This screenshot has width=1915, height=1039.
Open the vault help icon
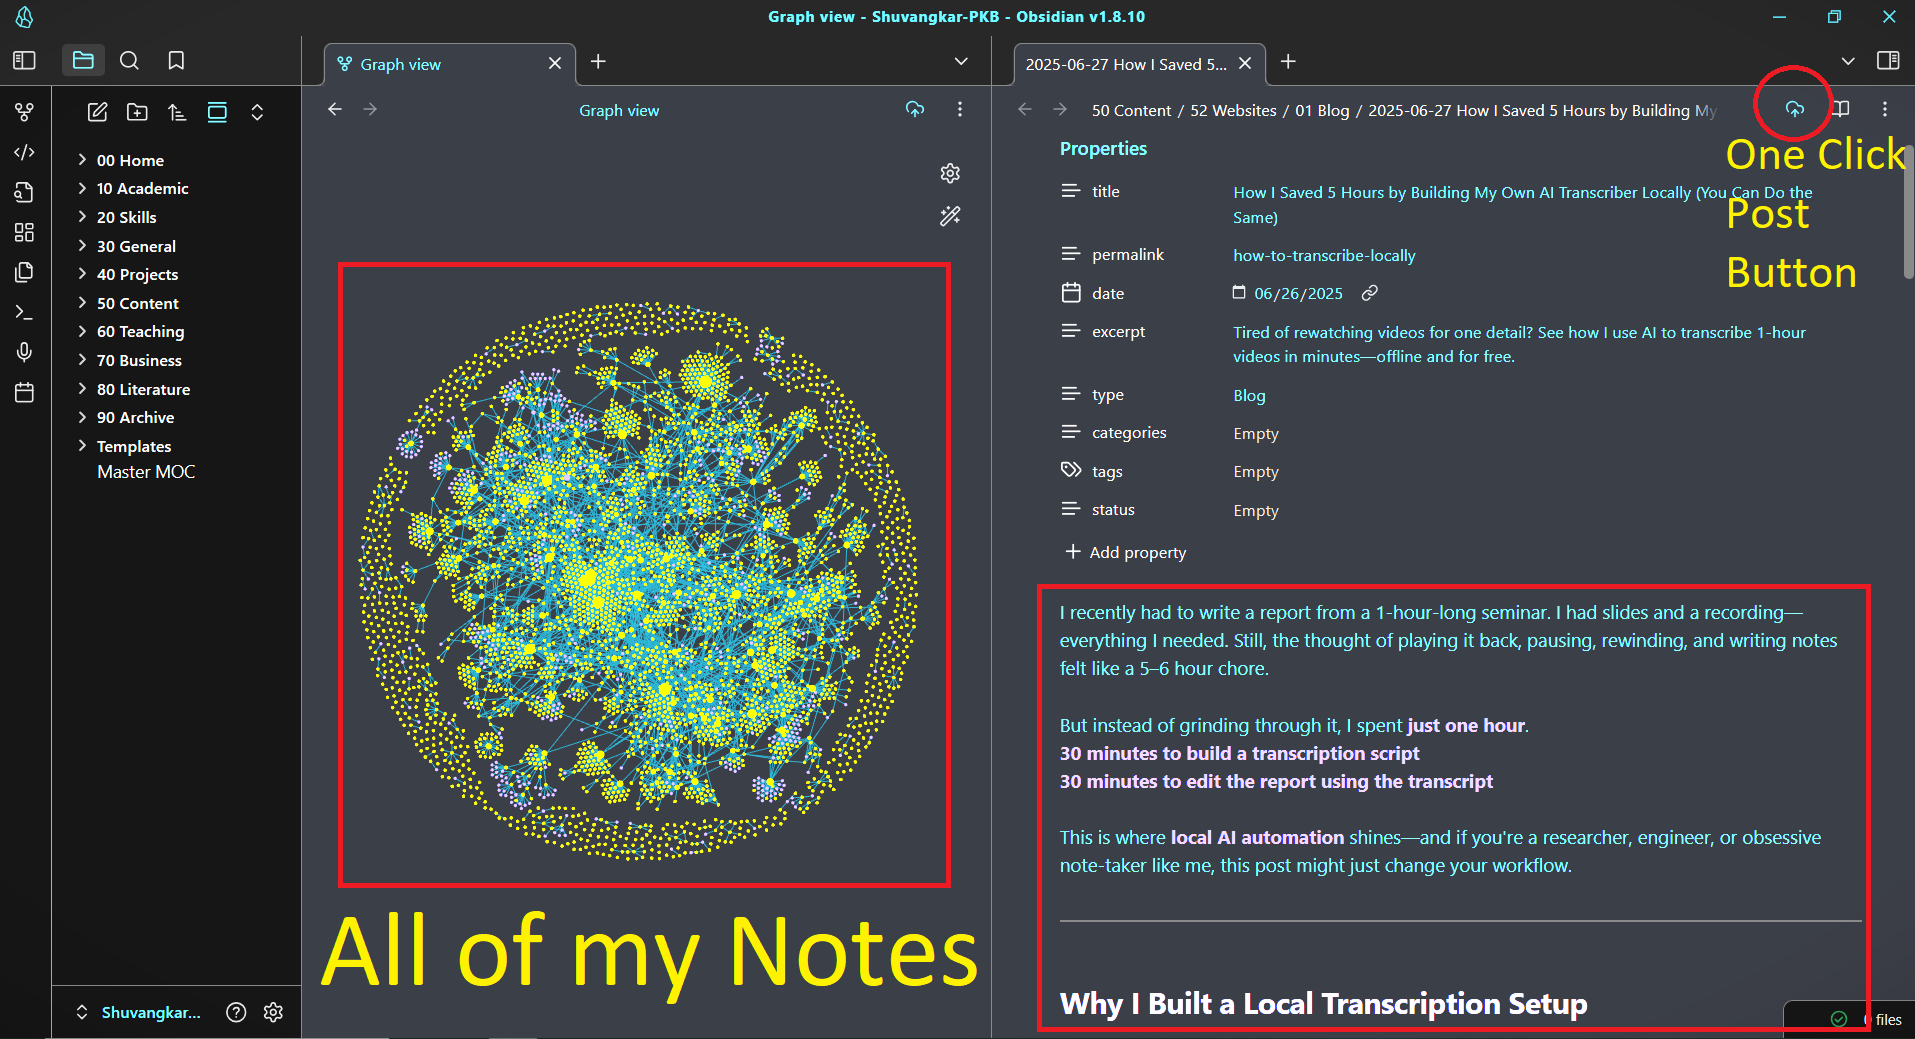pyautogui.click(x=236, y=1012)
